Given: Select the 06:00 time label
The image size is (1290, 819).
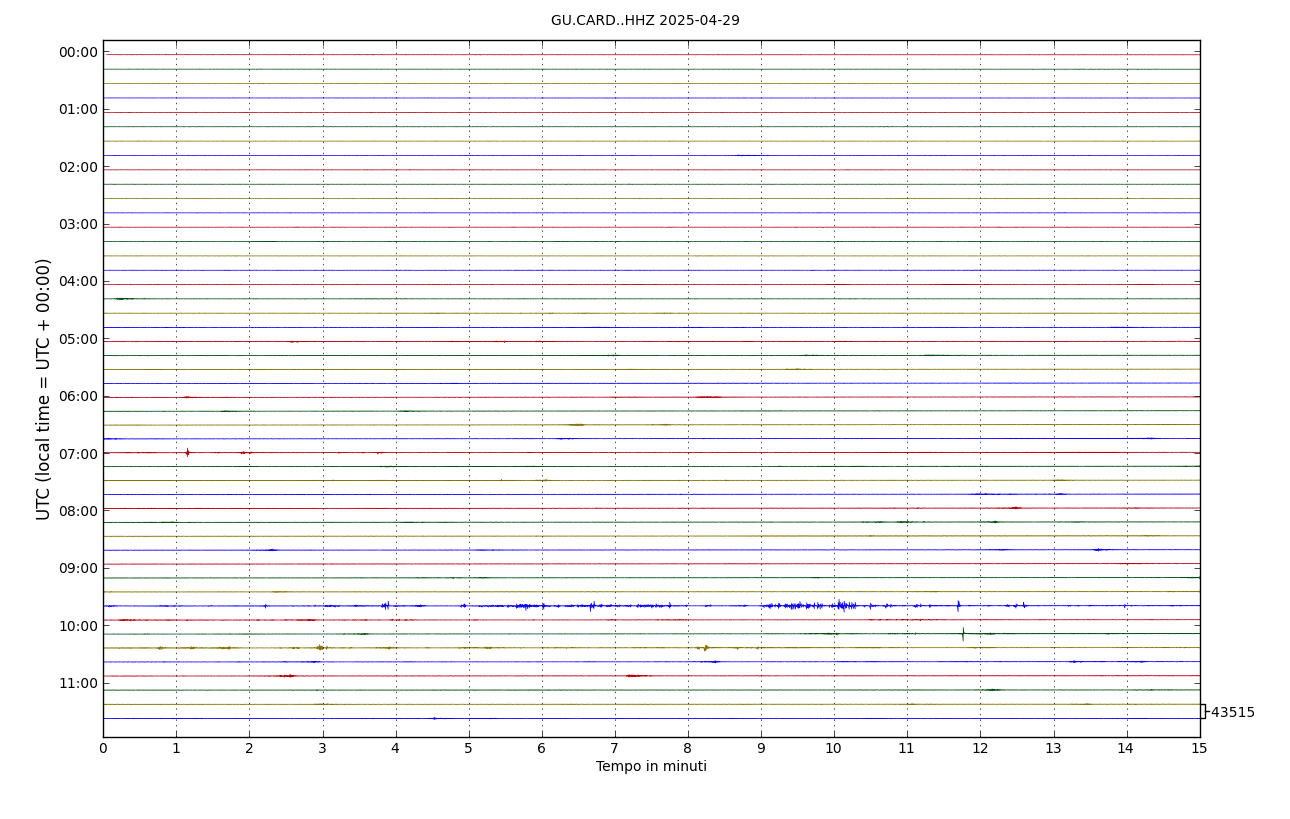Looking at the screenshot, I should pyautogui.click(x=79, y=397).
